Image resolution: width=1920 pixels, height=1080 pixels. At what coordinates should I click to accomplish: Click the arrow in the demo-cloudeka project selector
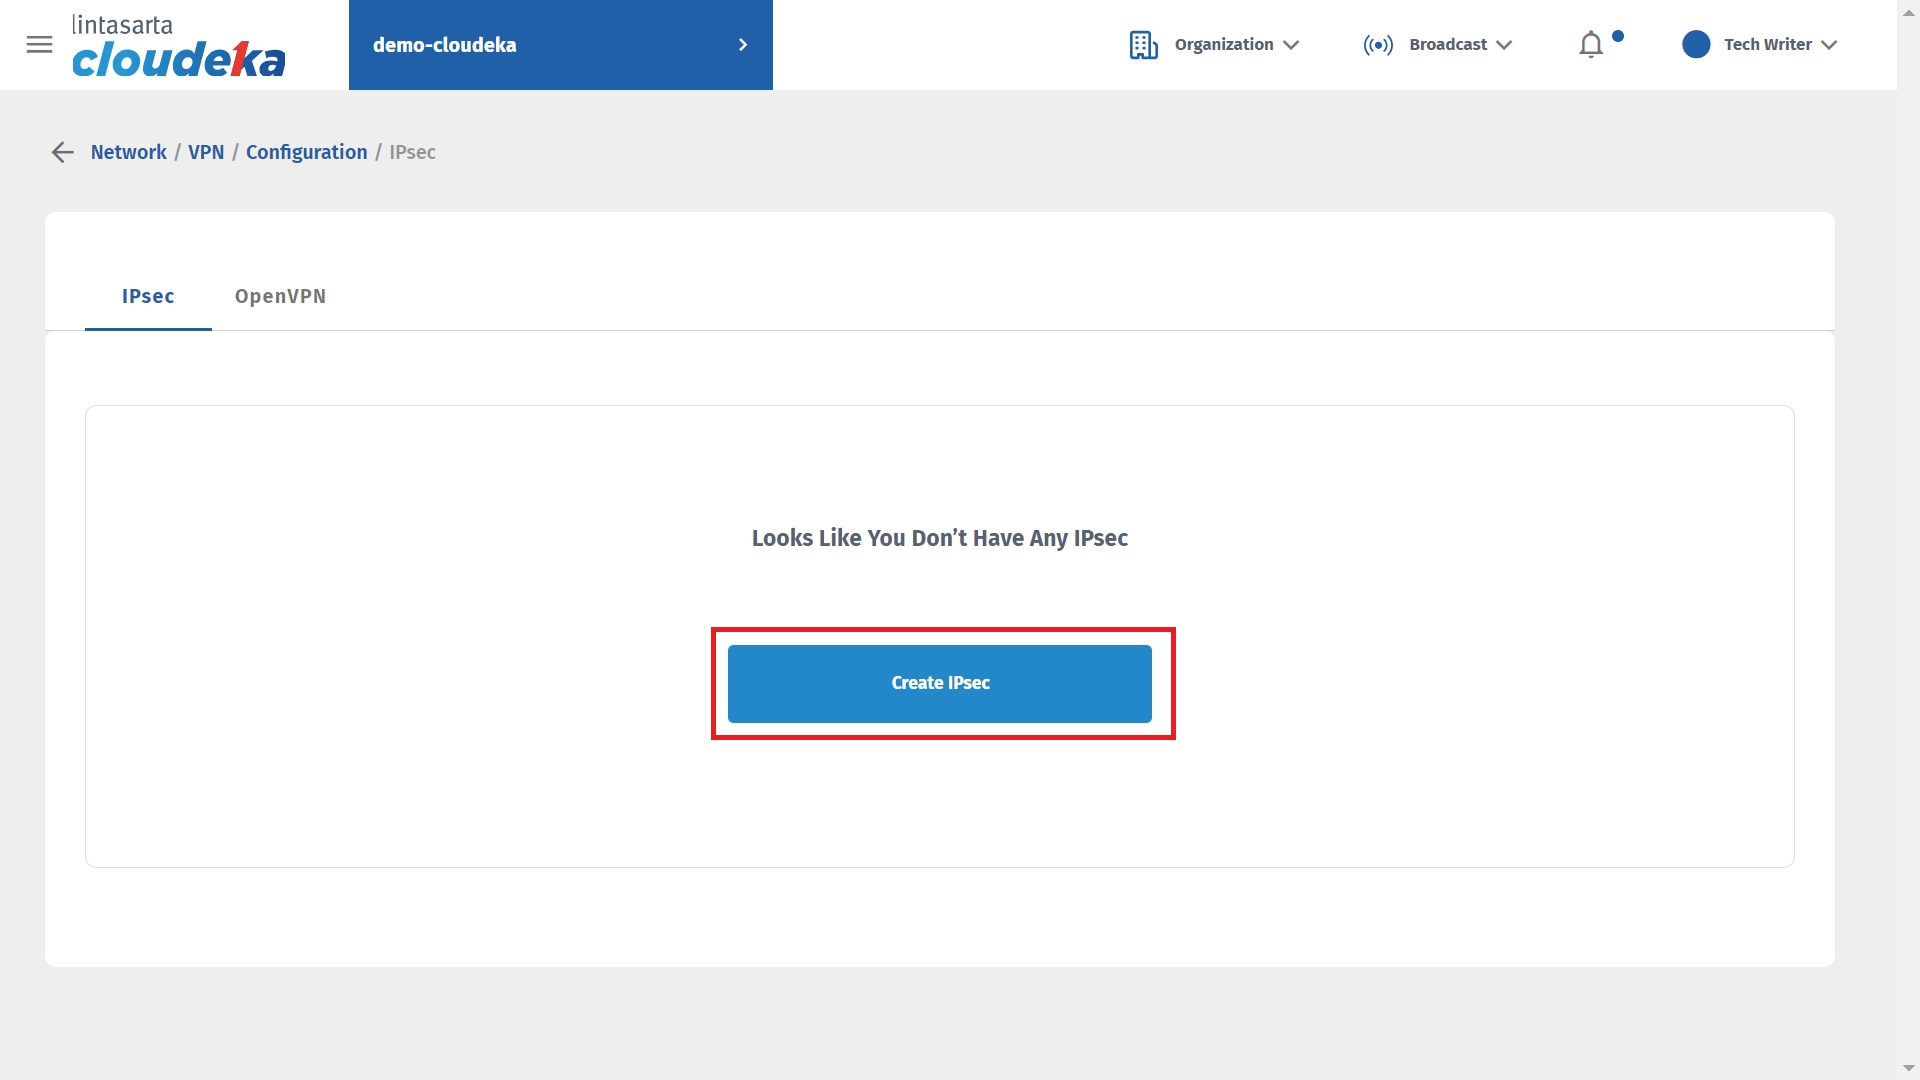[743, 45]
